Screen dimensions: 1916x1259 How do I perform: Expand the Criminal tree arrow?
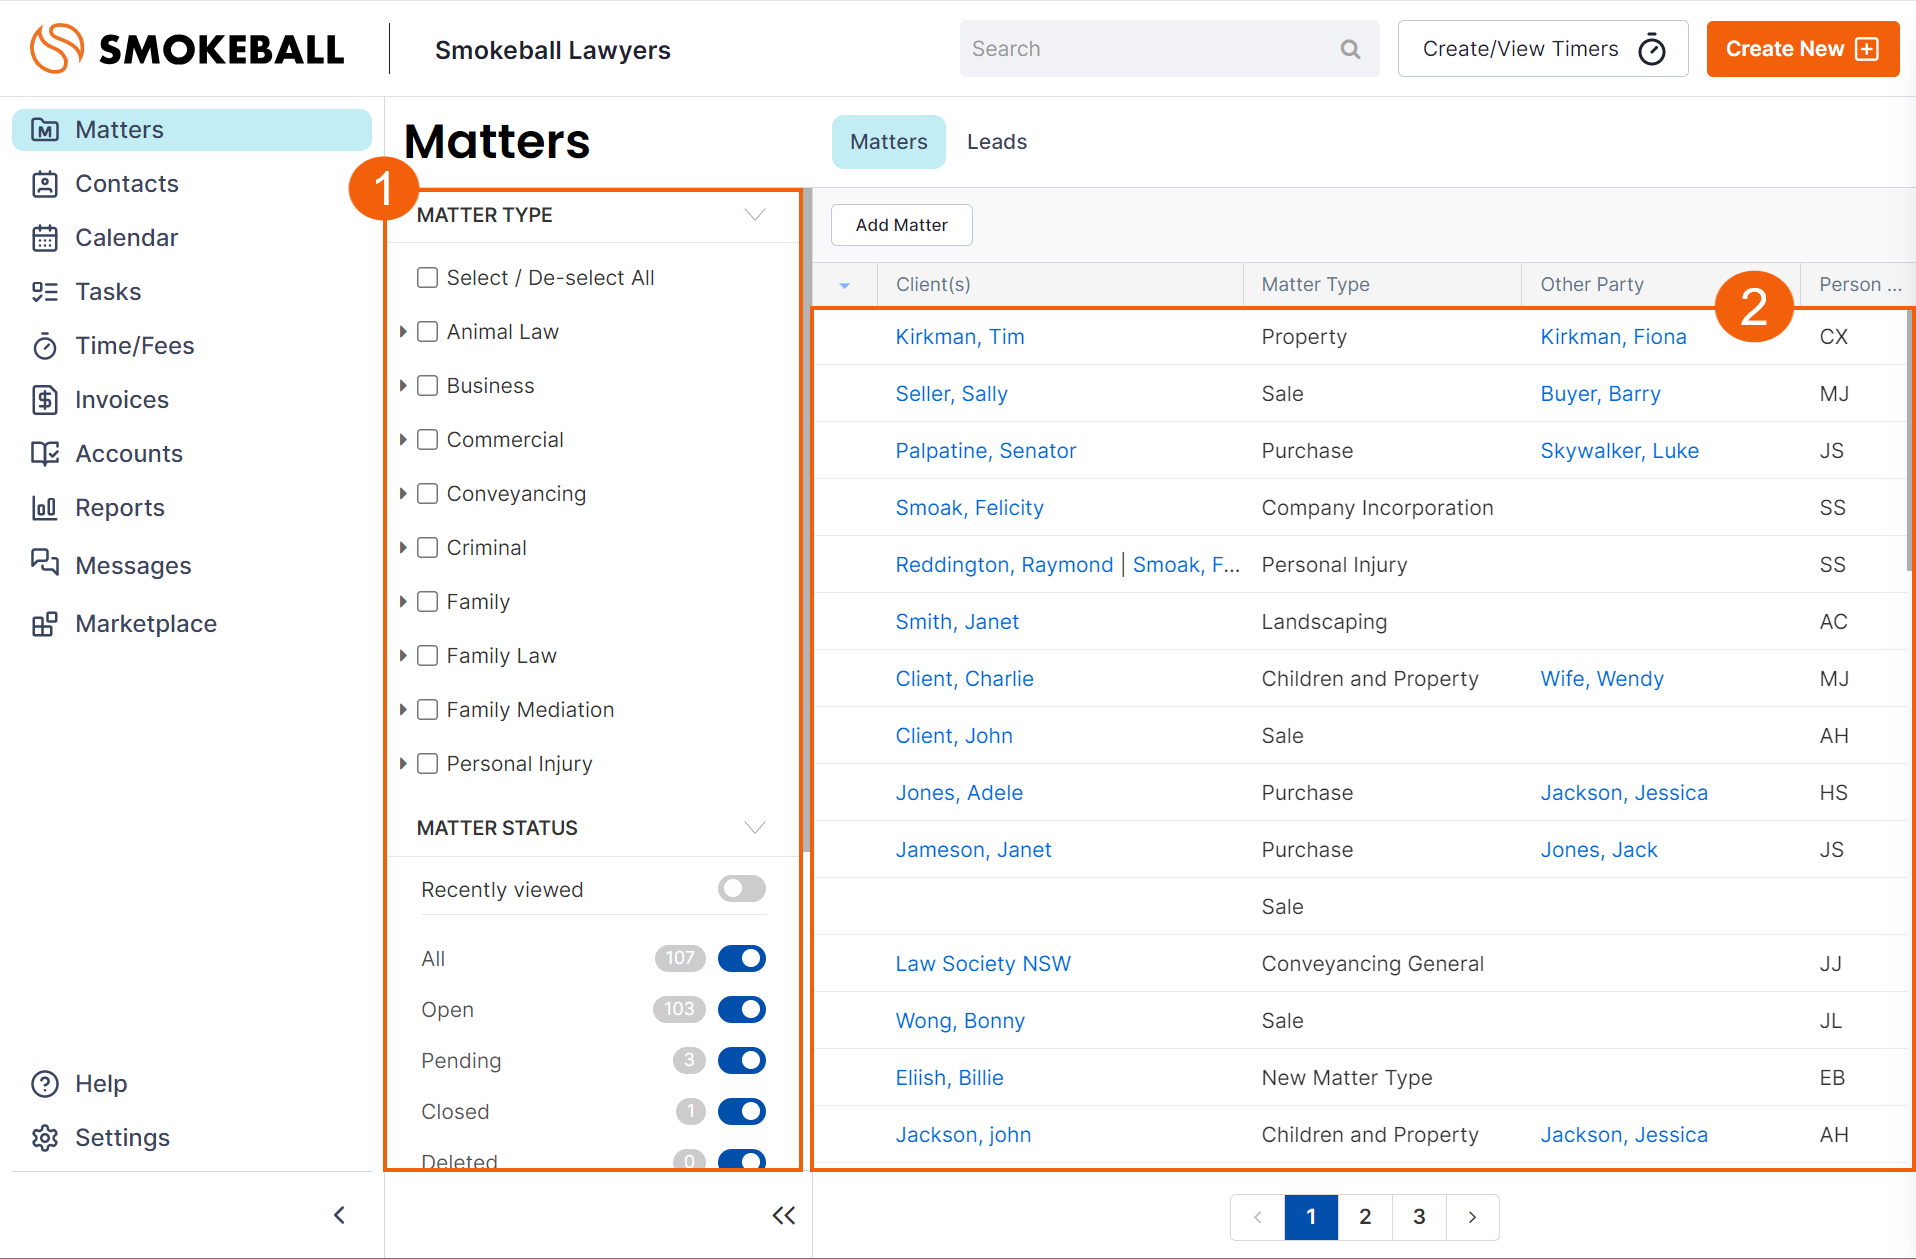403,548
